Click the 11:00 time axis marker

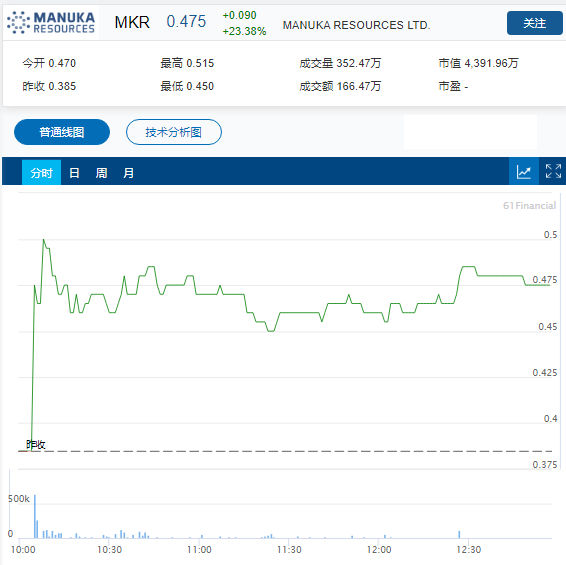[x=199, y=550]
